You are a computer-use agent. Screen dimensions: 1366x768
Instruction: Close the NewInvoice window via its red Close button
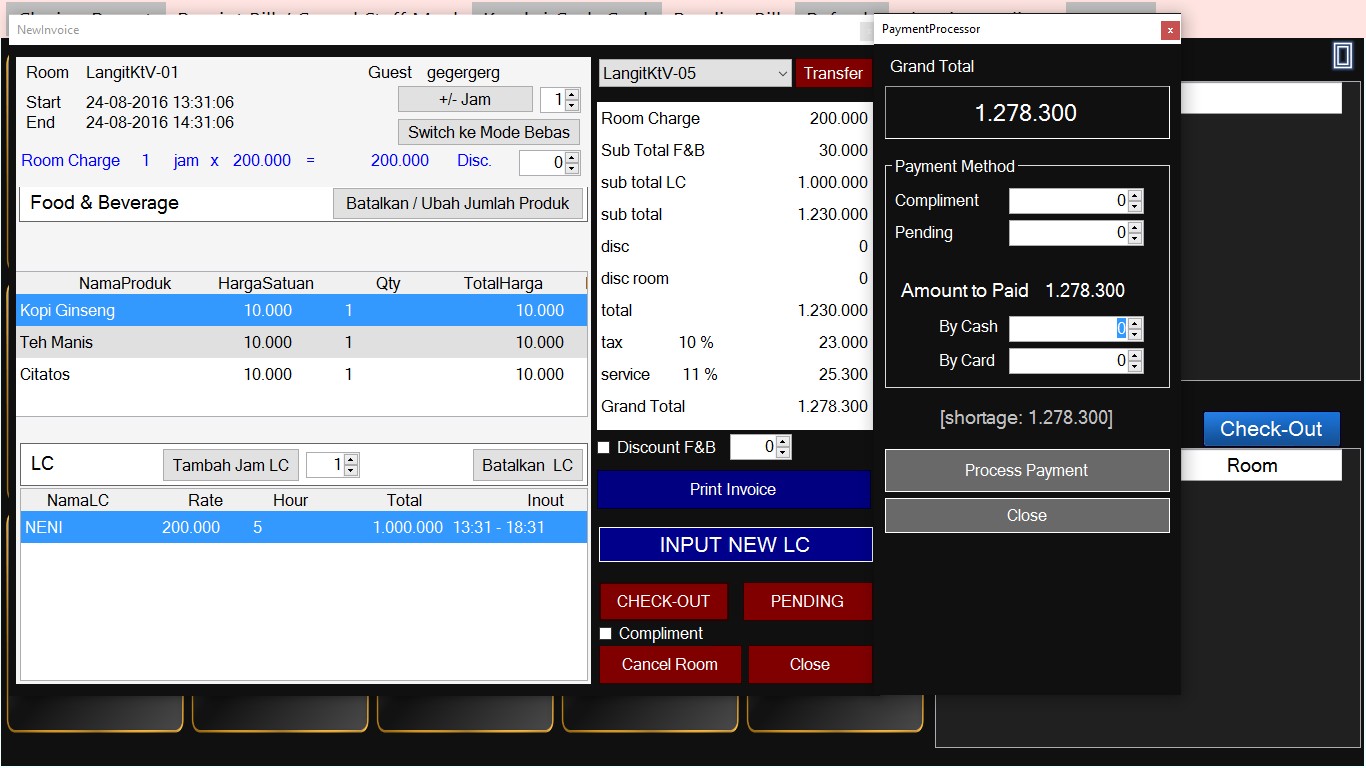click(x=810, y=665)
